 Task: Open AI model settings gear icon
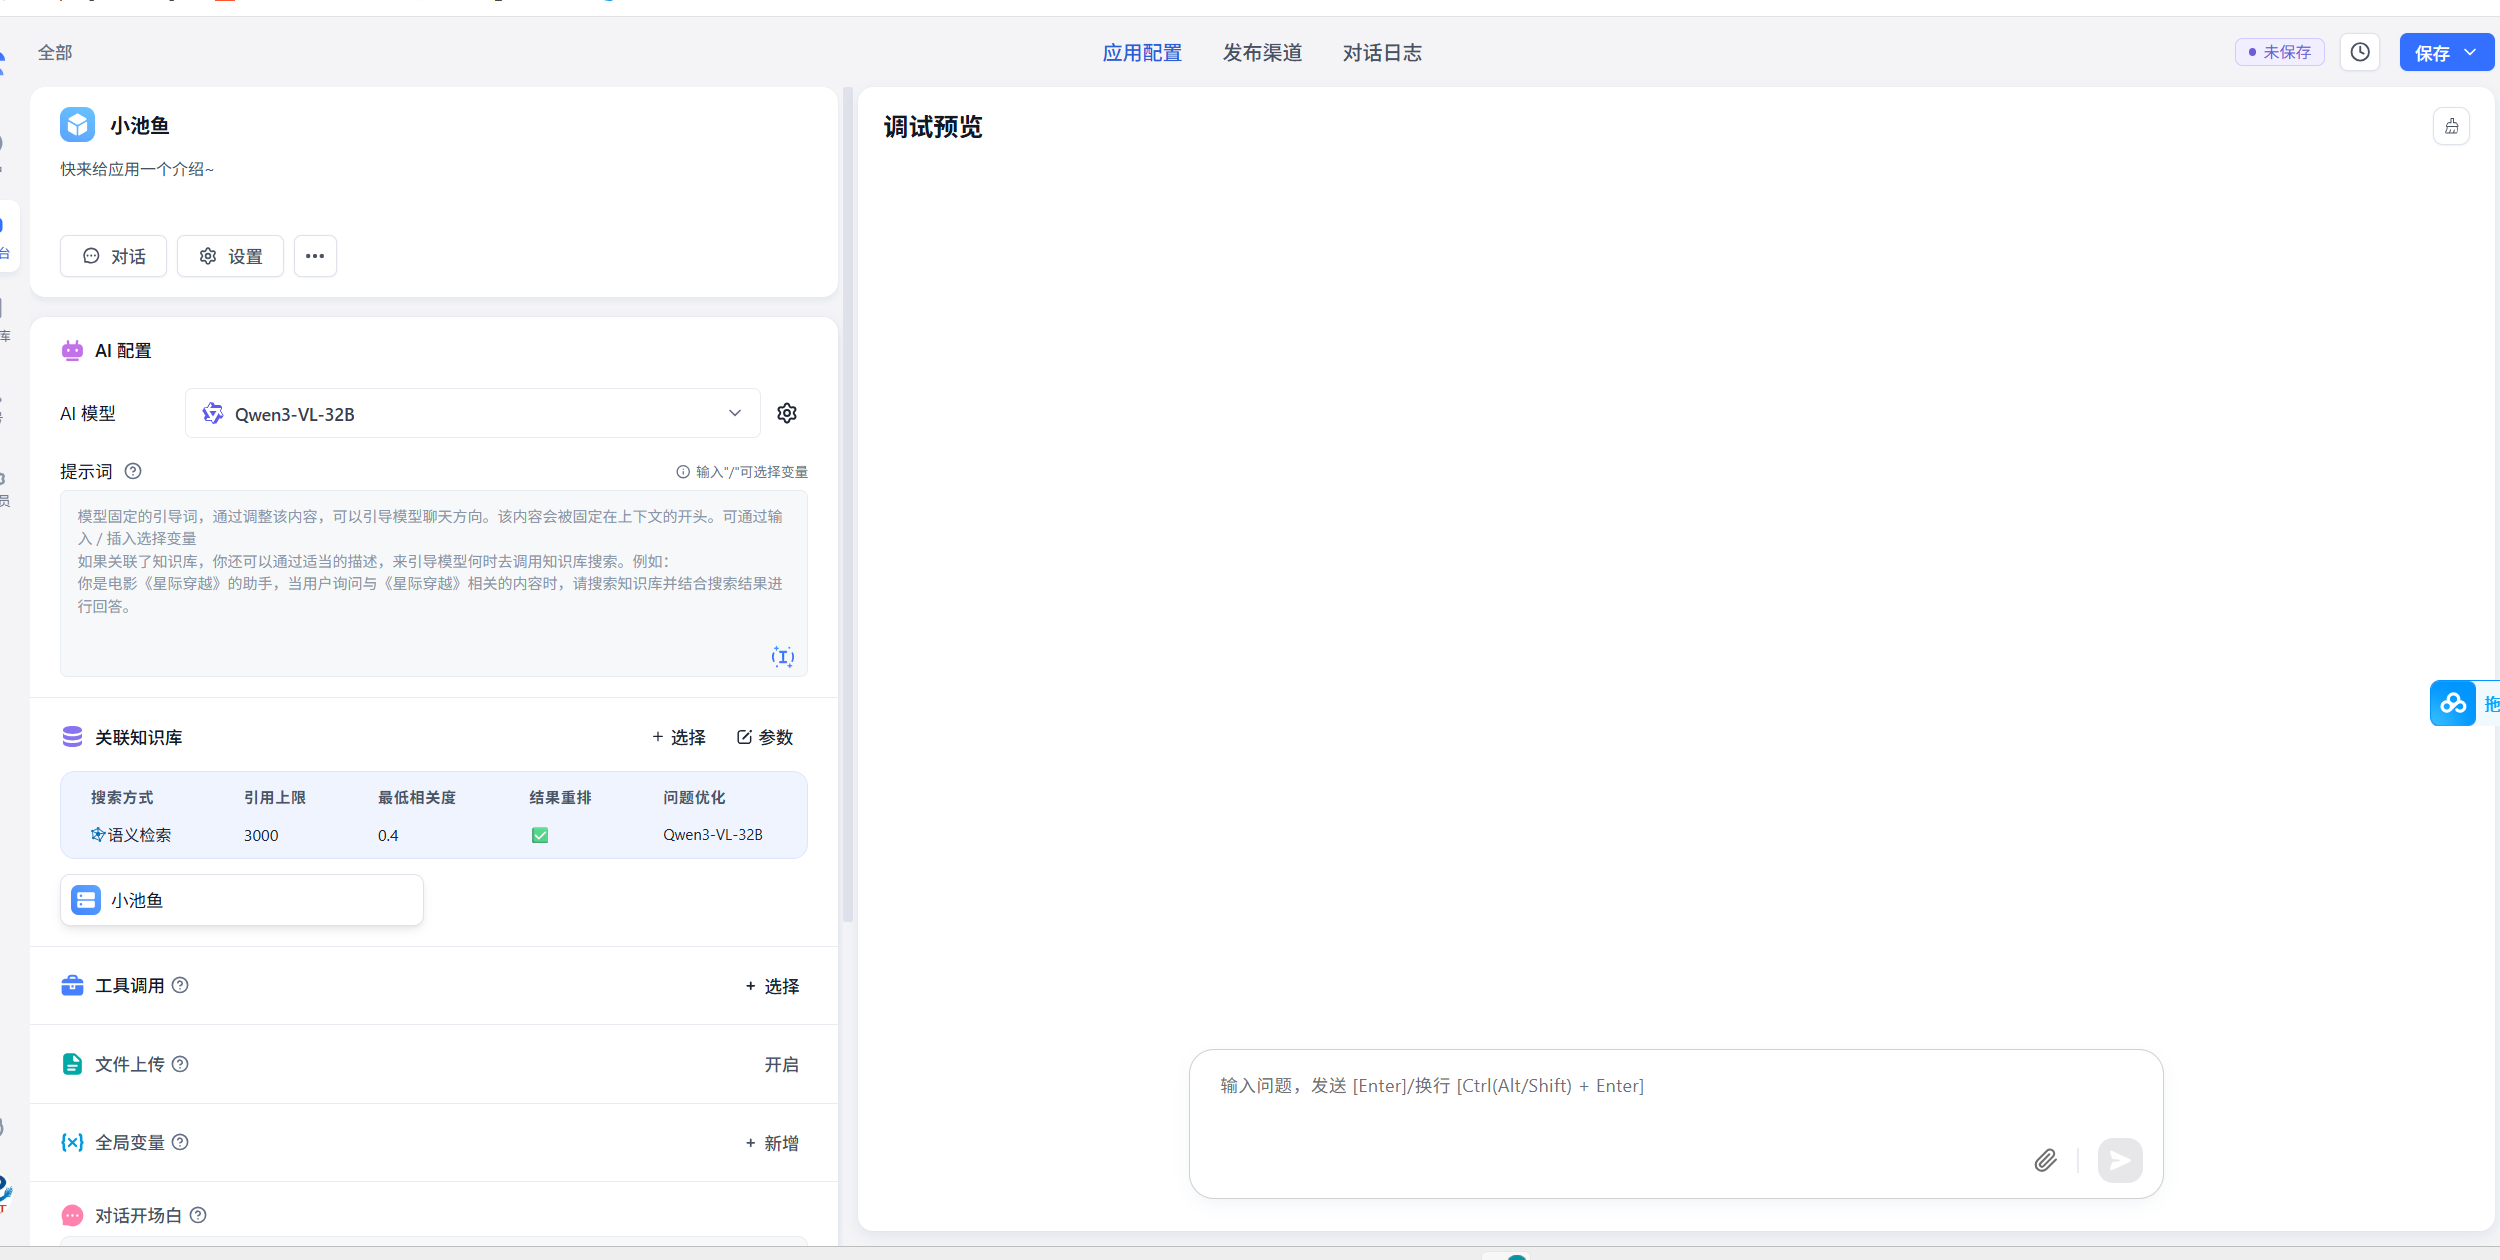(x=787, y=413)
